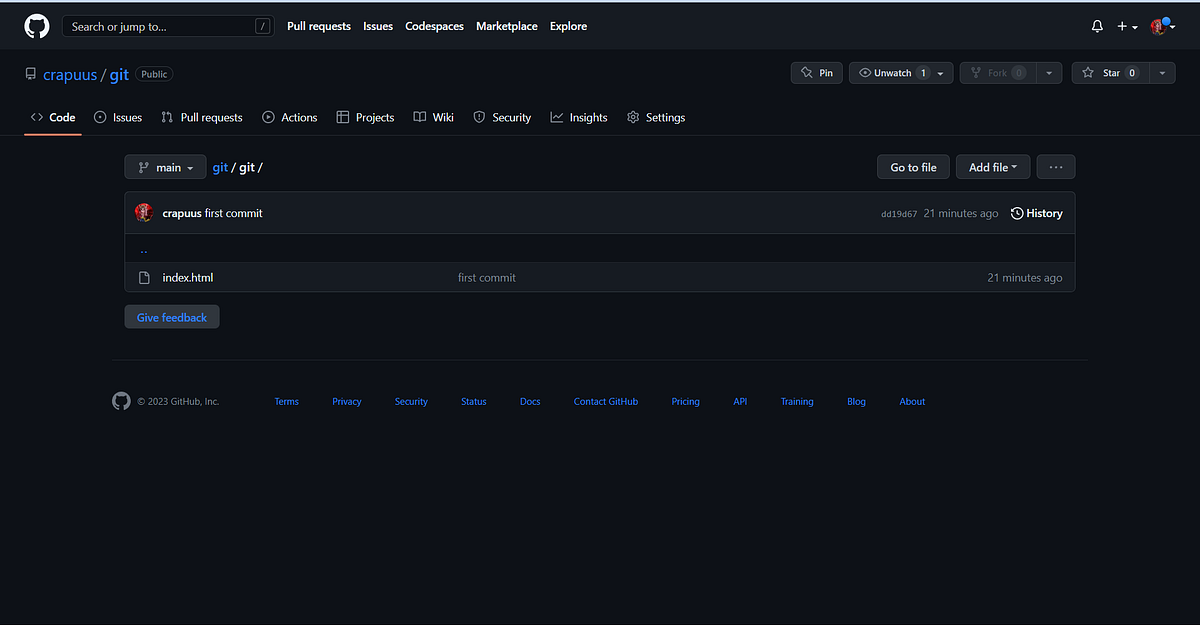The width and height of the screenshot is (1200, 625).
Task: Click the Wiki book icon
Action: pyautogui.click(x=416, y=117)
